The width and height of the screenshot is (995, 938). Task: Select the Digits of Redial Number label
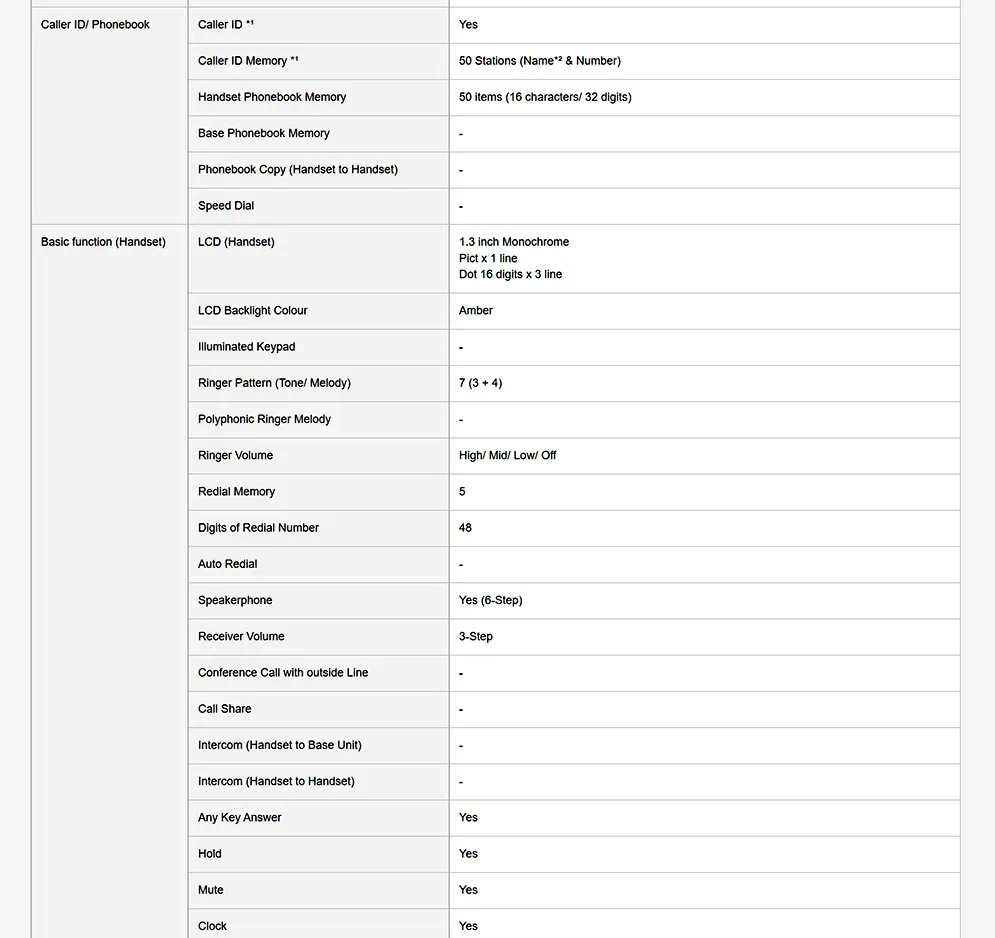pyautogui.click(x=258, y=527)
